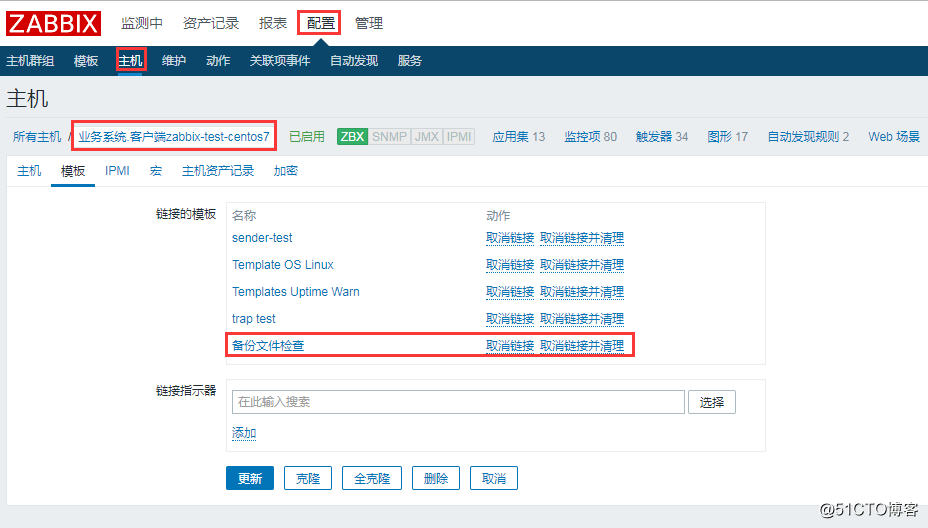Click the ZABBIX logo
Image resolution: width=928 pixels, height=528 pixels.
53,24
